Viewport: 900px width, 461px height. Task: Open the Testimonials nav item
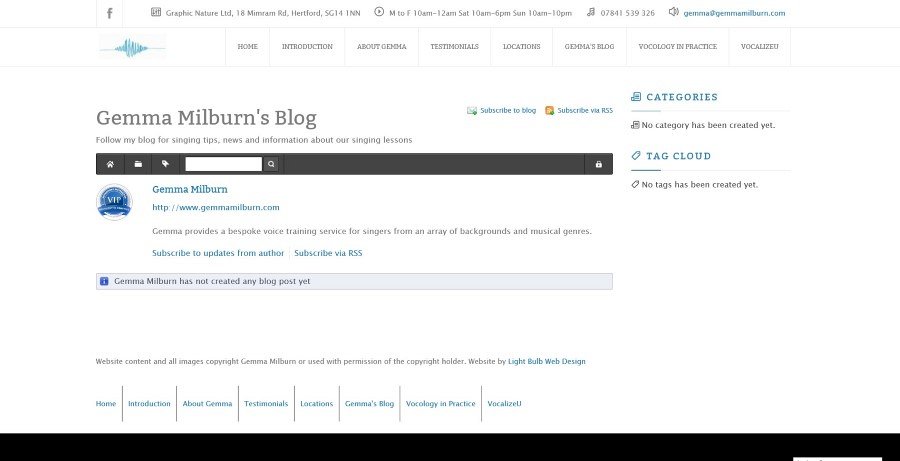(454, 47)
